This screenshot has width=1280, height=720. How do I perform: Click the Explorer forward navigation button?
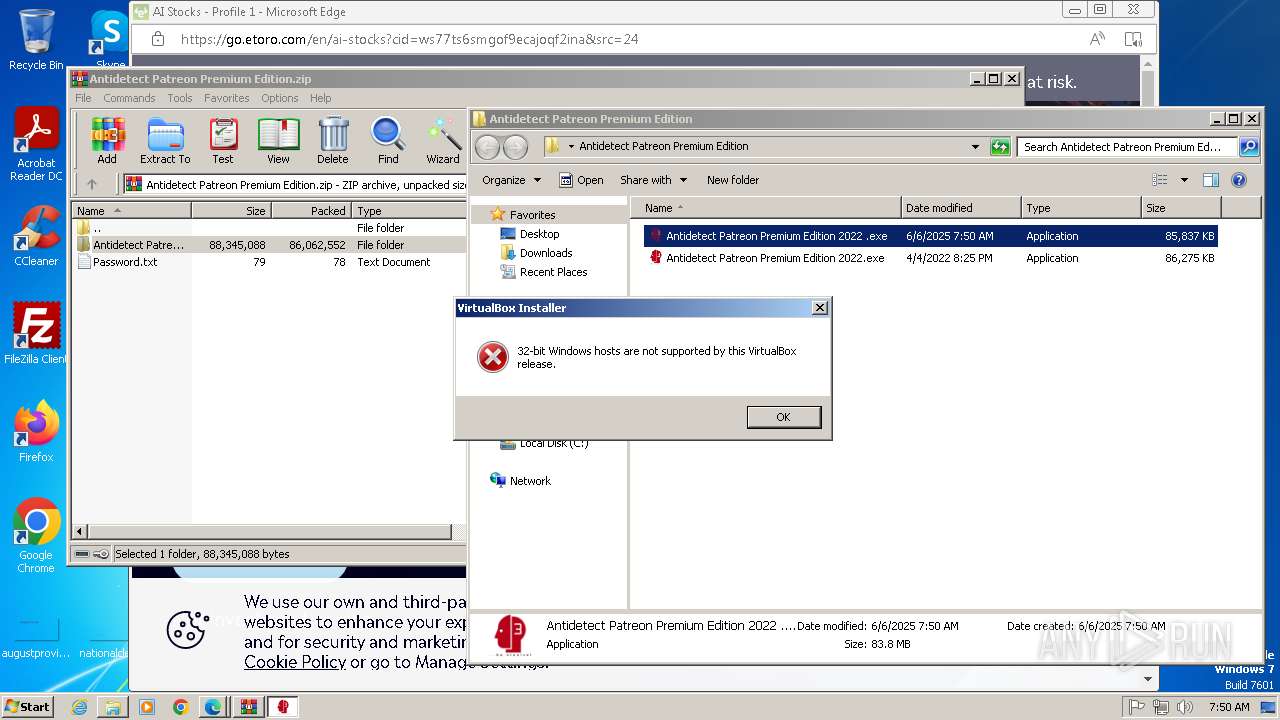515,147
